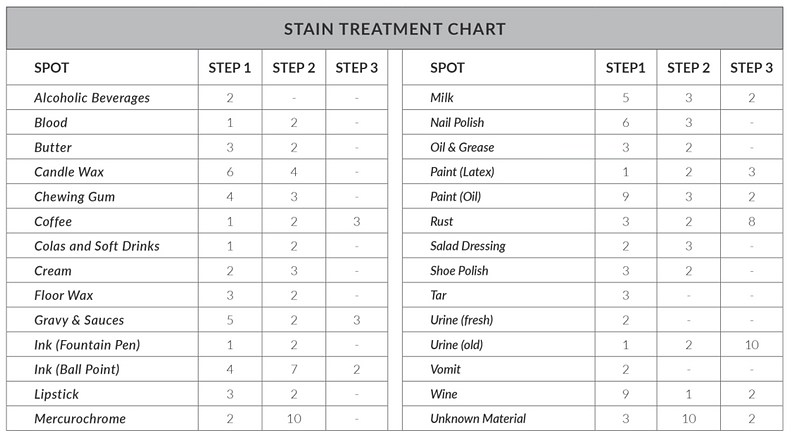The height and width of the screenshot is (441, 792).
Task: Select the Candle Wax row label
Action: click(69, 172)
